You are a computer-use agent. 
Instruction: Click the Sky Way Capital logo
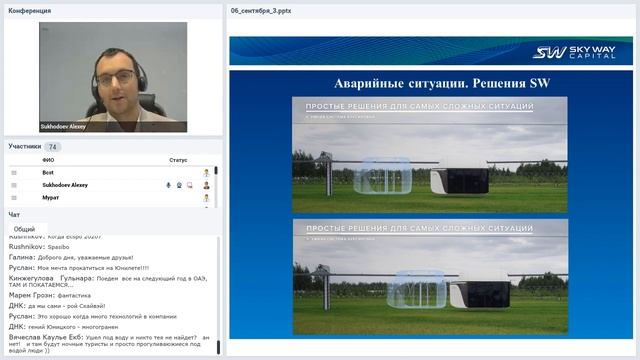(574, 52)
